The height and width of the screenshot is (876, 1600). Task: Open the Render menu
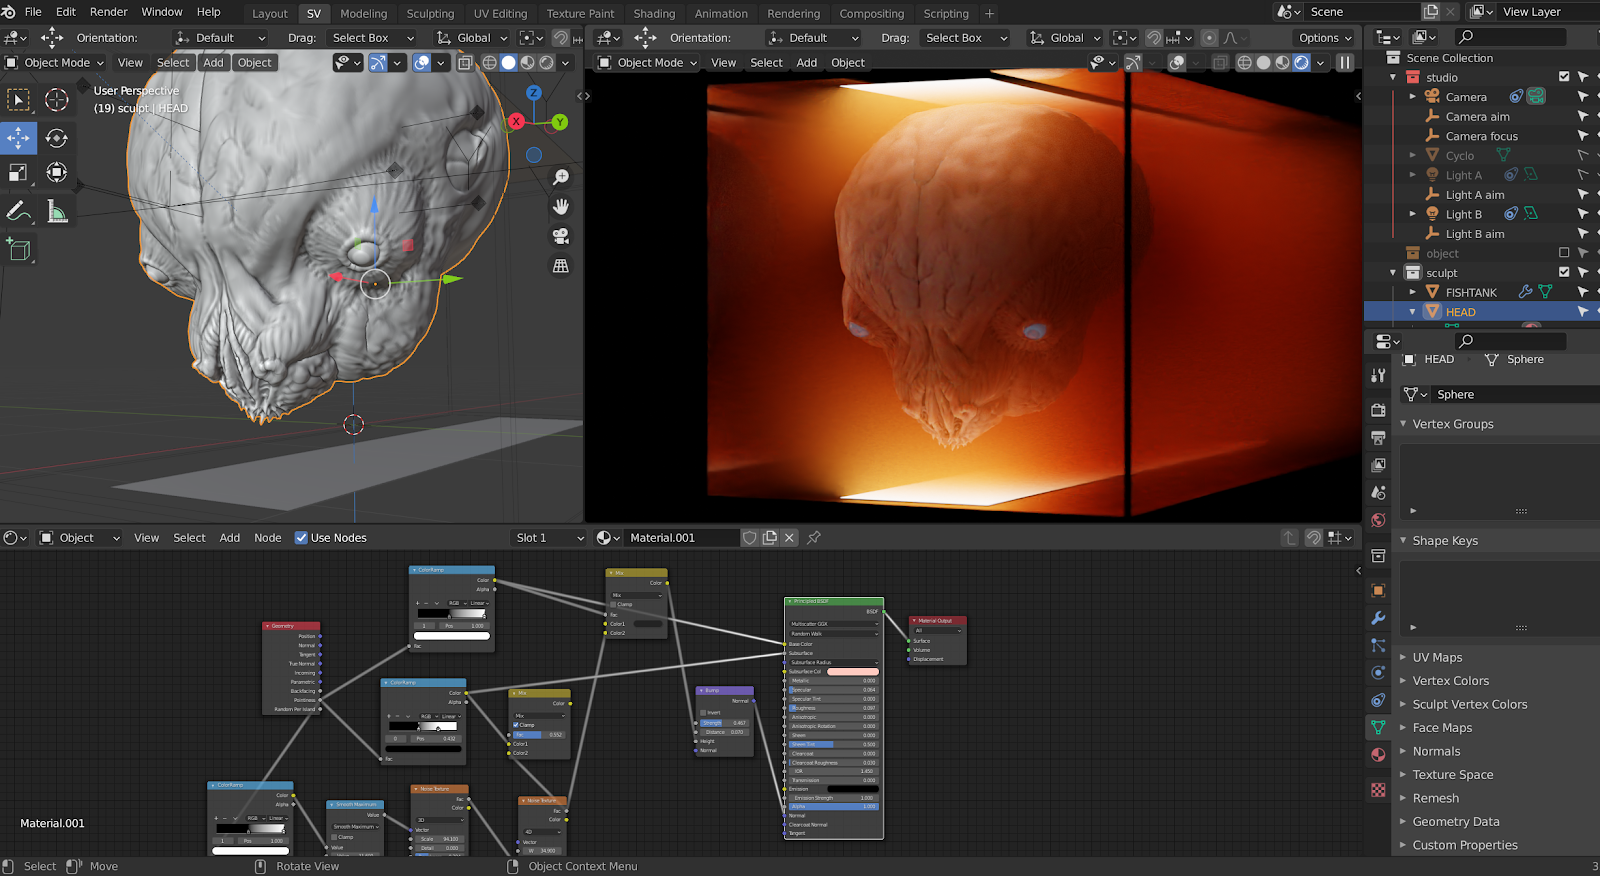tap(109, 12)
